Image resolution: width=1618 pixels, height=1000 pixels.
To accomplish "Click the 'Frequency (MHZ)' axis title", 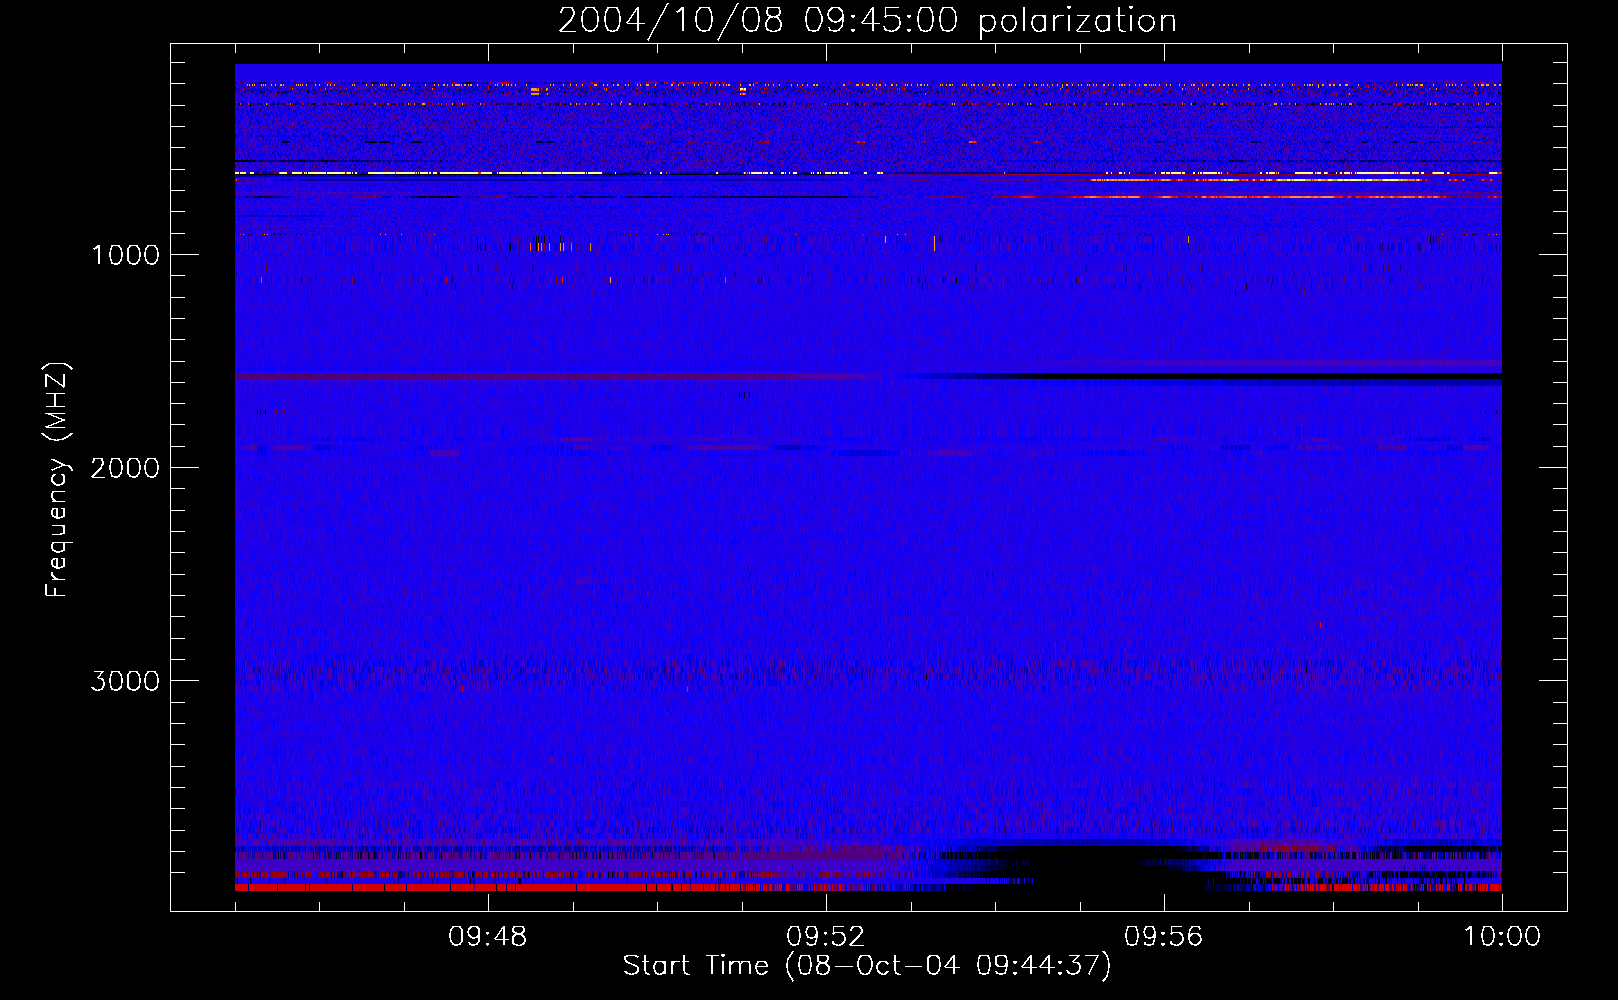I will (57, 479).
